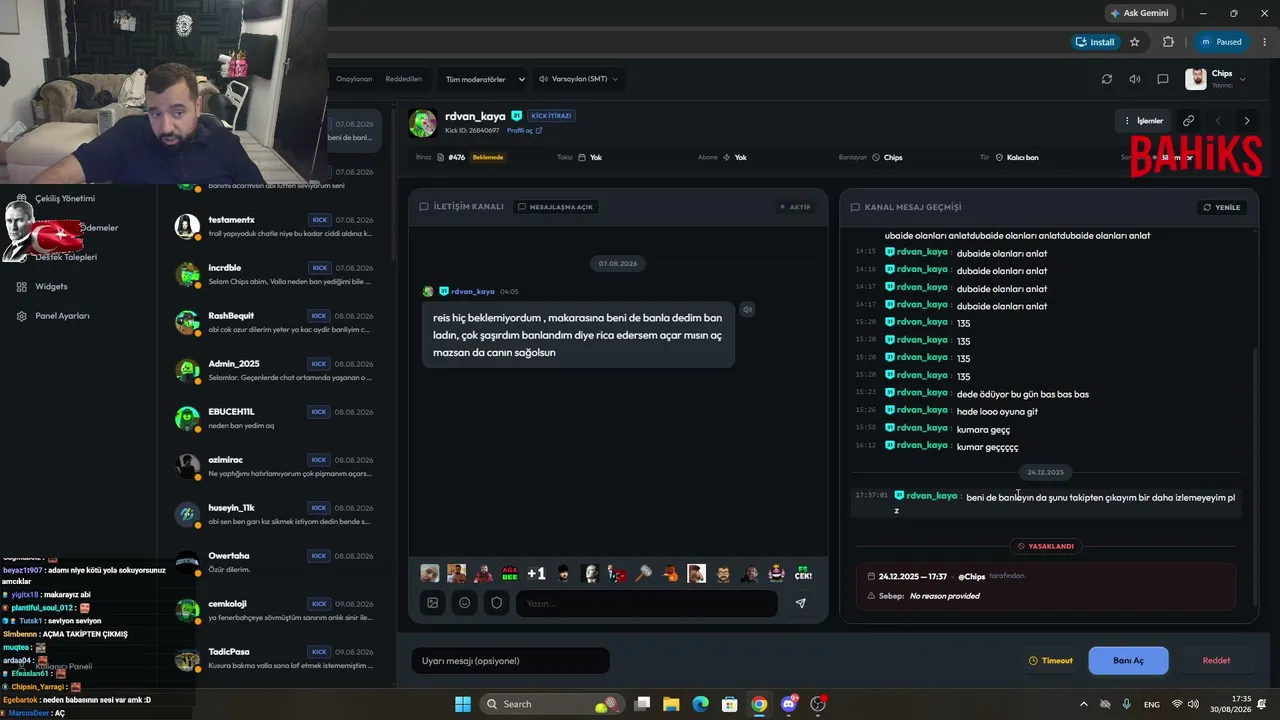Insert the Turkish flag emote
Image resolution: width=1280 pixels, height=720 pixels.
click(617, 574)
